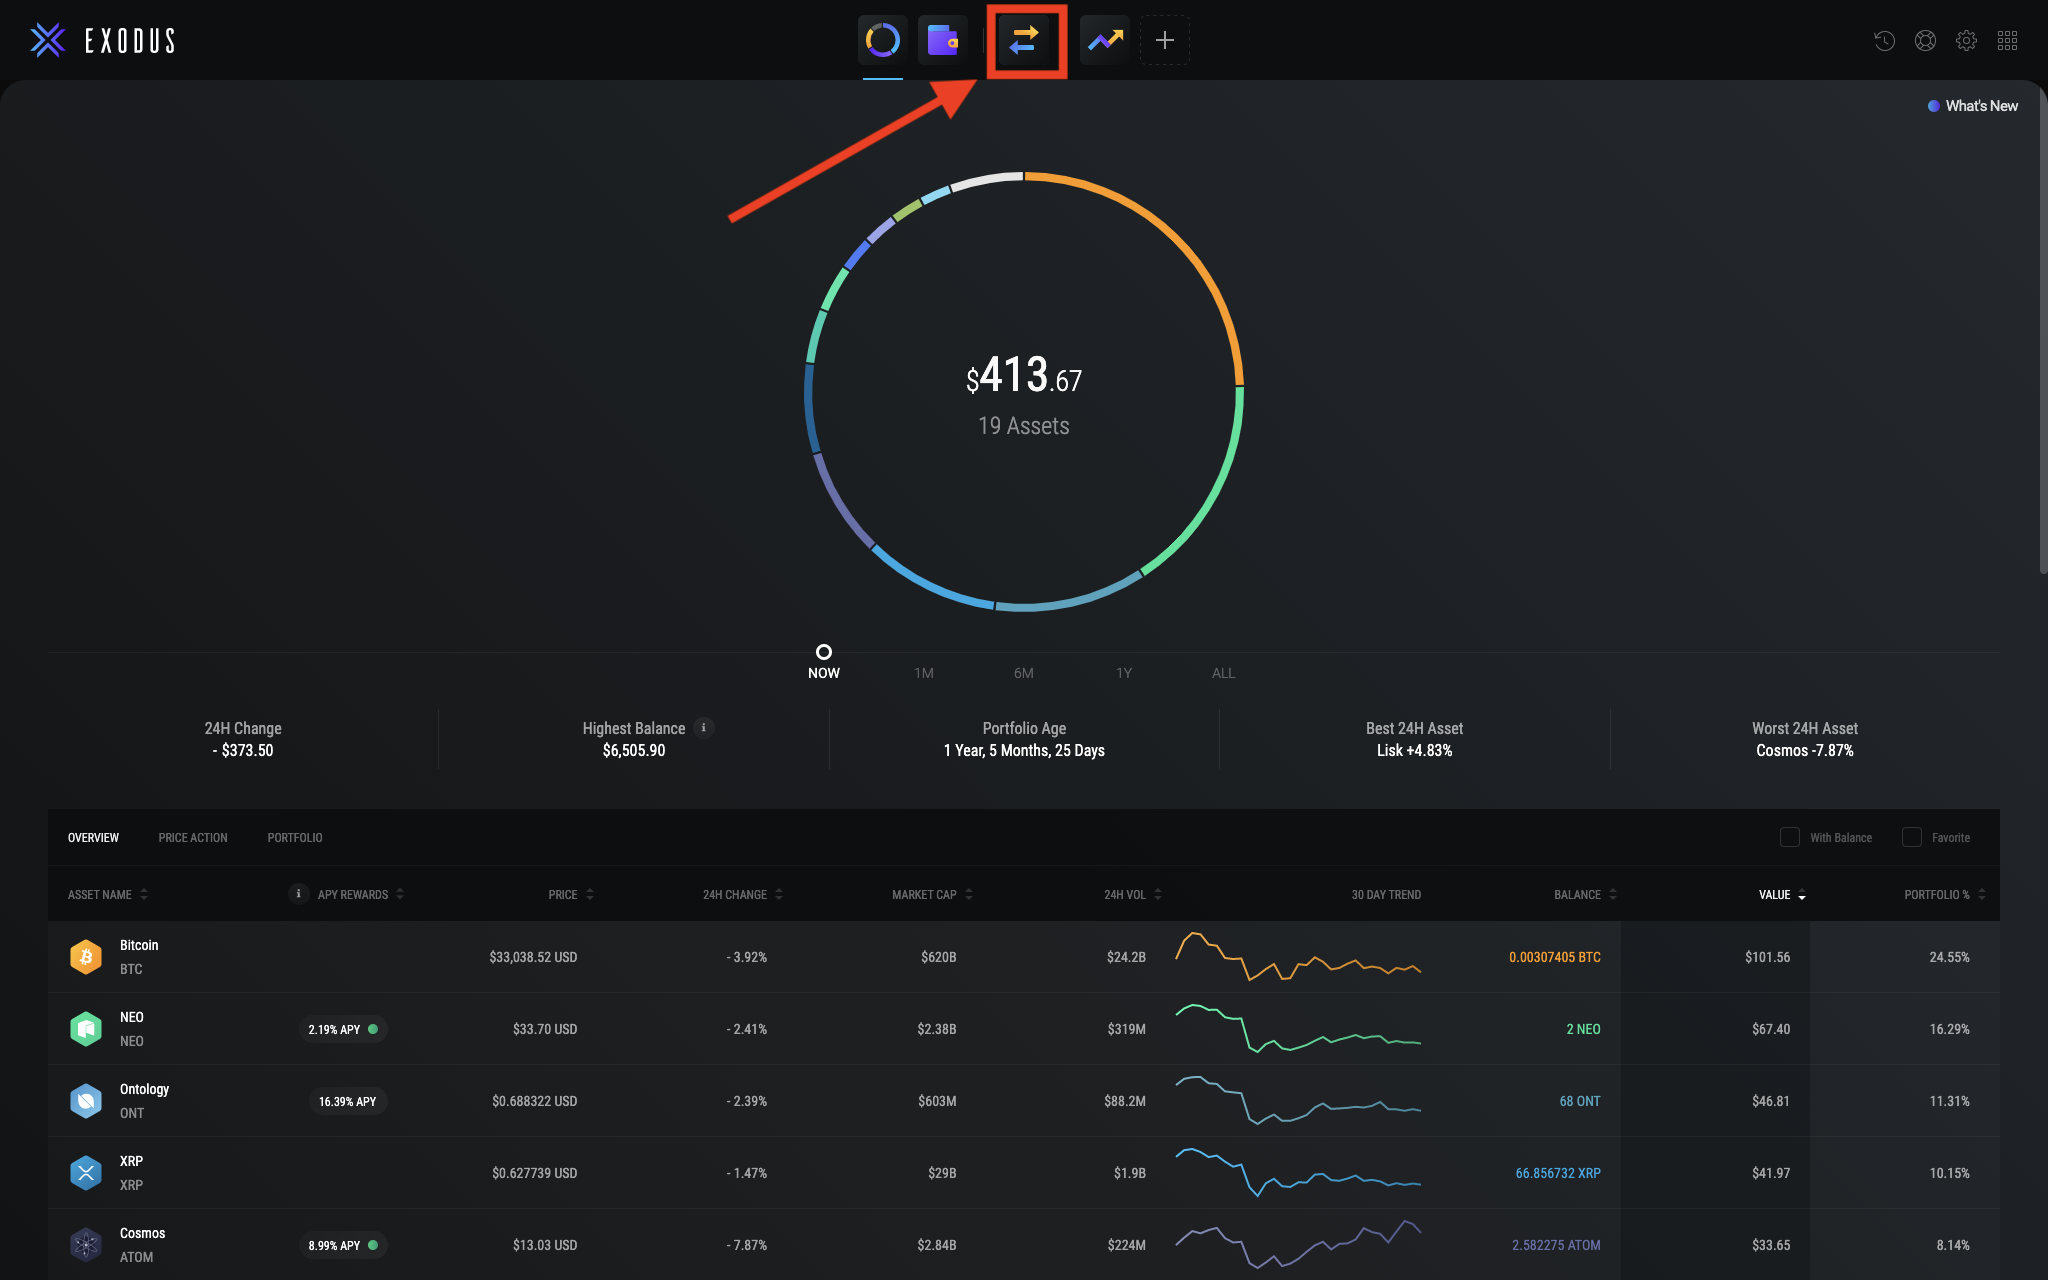2048x1280 pixels.
Task: Open the apps grid icon
Action: click(2007, 40)
